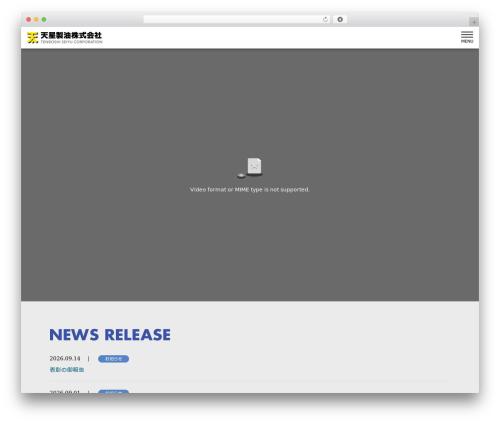Minimize the window with the yellow button
The height and width of the screenshot is (423, 500).
[36, 20]
